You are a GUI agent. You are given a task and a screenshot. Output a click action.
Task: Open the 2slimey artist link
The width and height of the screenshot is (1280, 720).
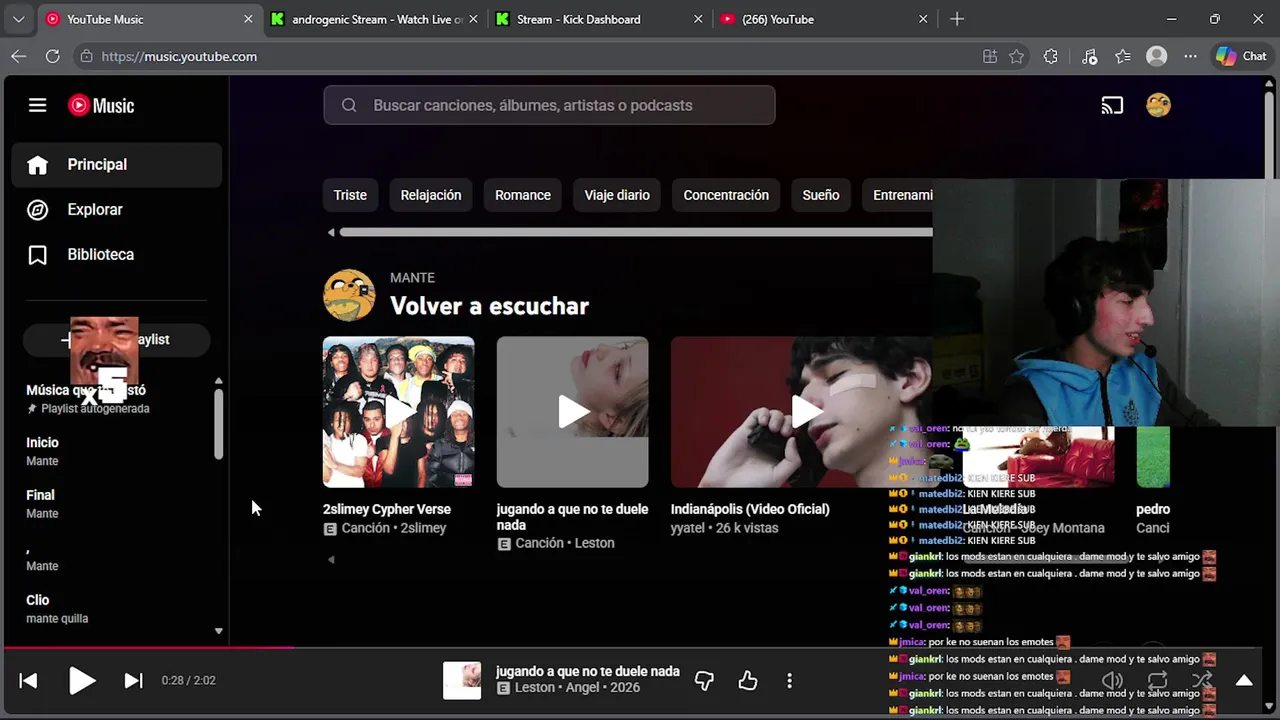coord(424,528)
